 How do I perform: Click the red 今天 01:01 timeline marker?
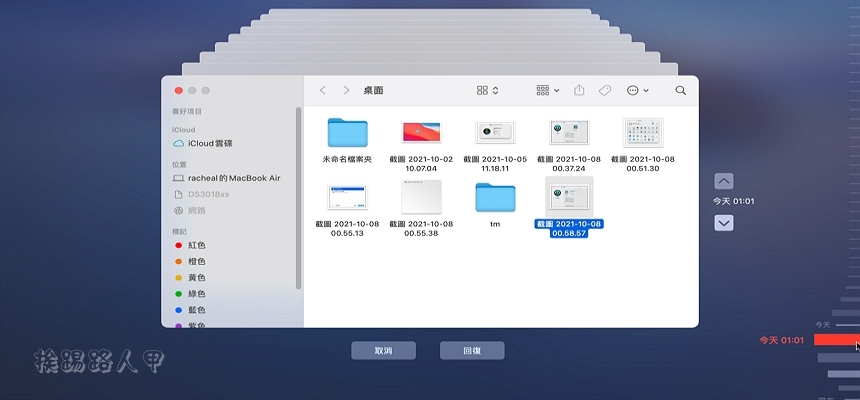coord(834,340)
